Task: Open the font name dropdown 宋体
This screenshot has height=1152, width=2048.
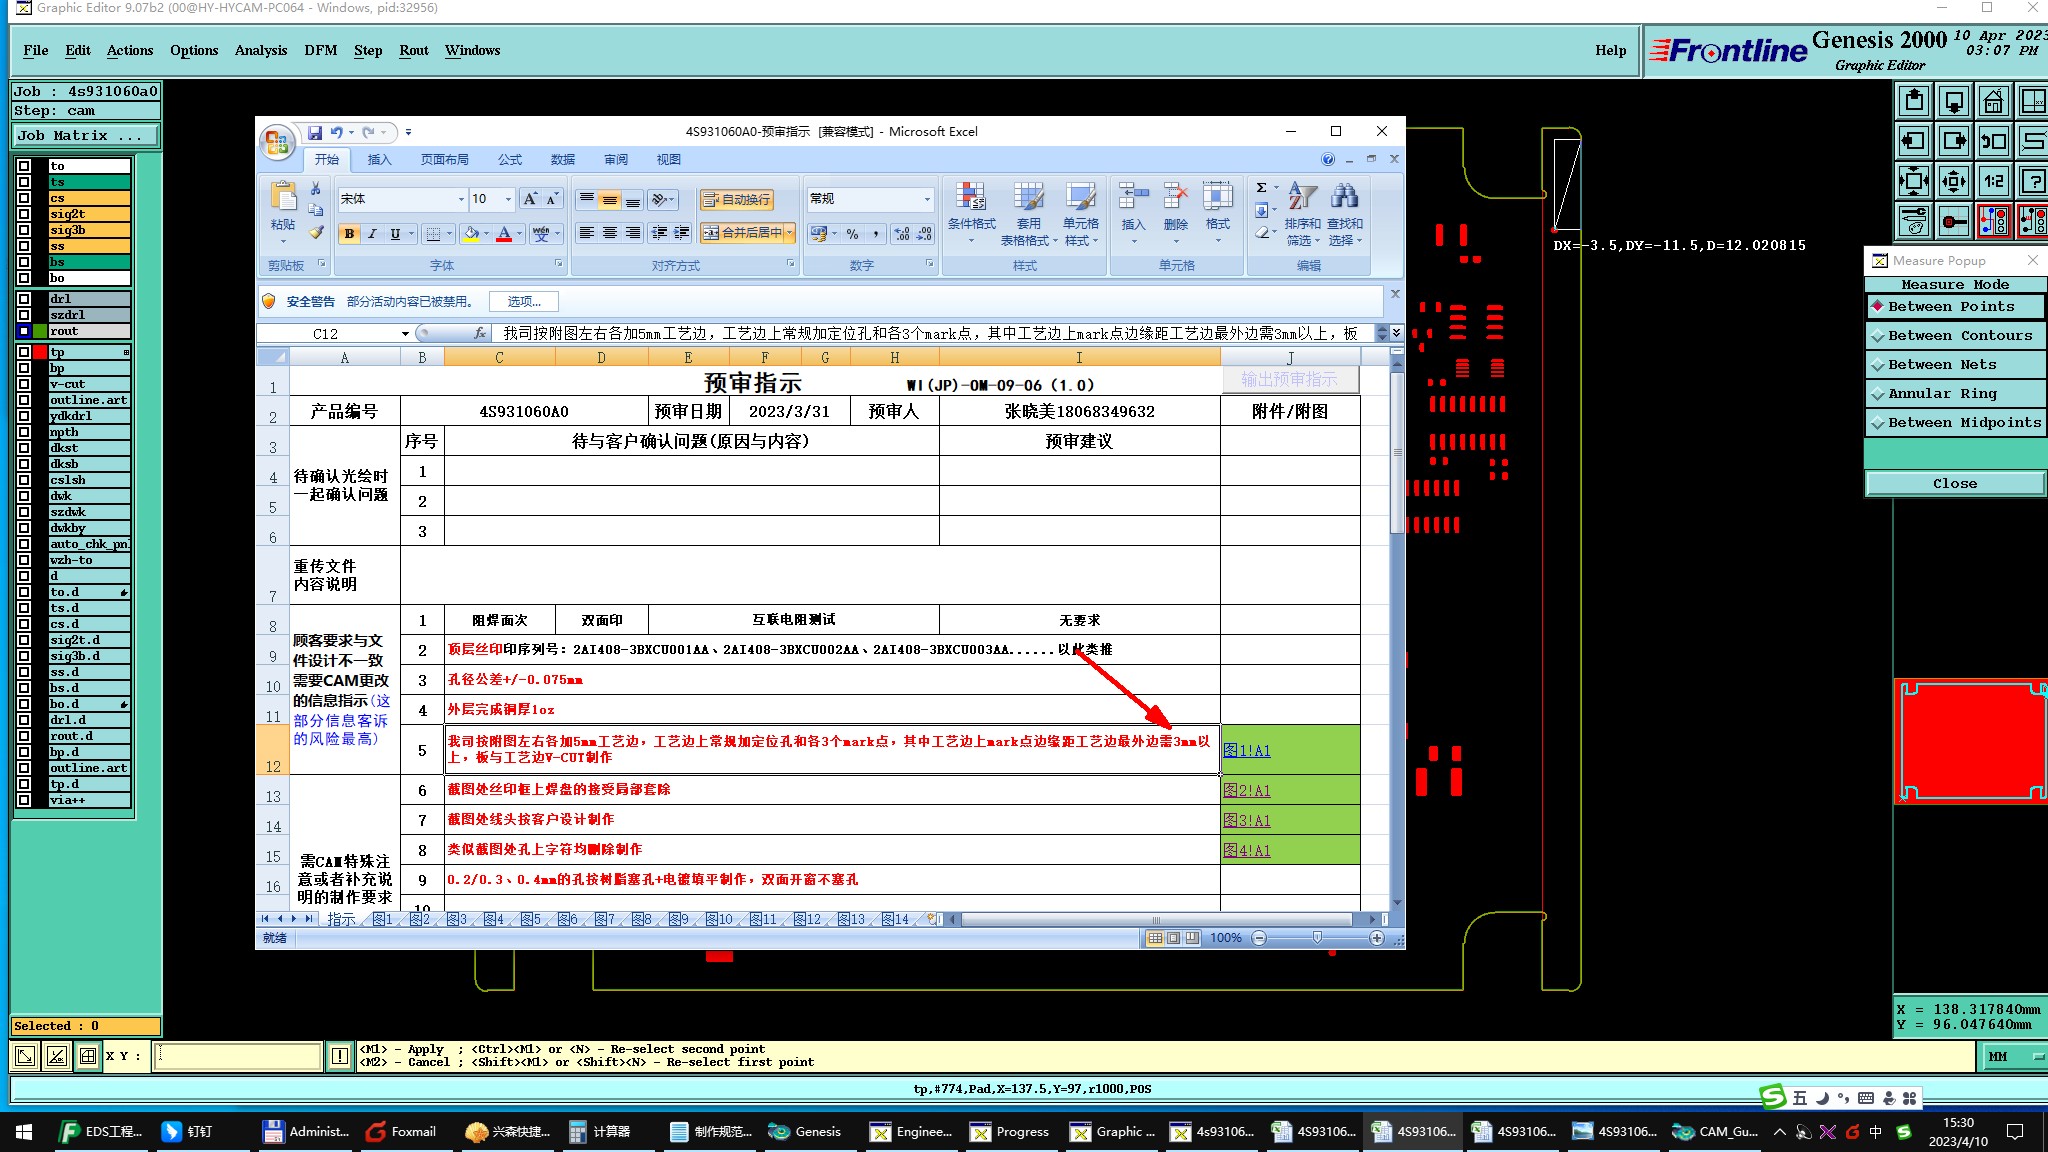Action: tap(461, 199)
